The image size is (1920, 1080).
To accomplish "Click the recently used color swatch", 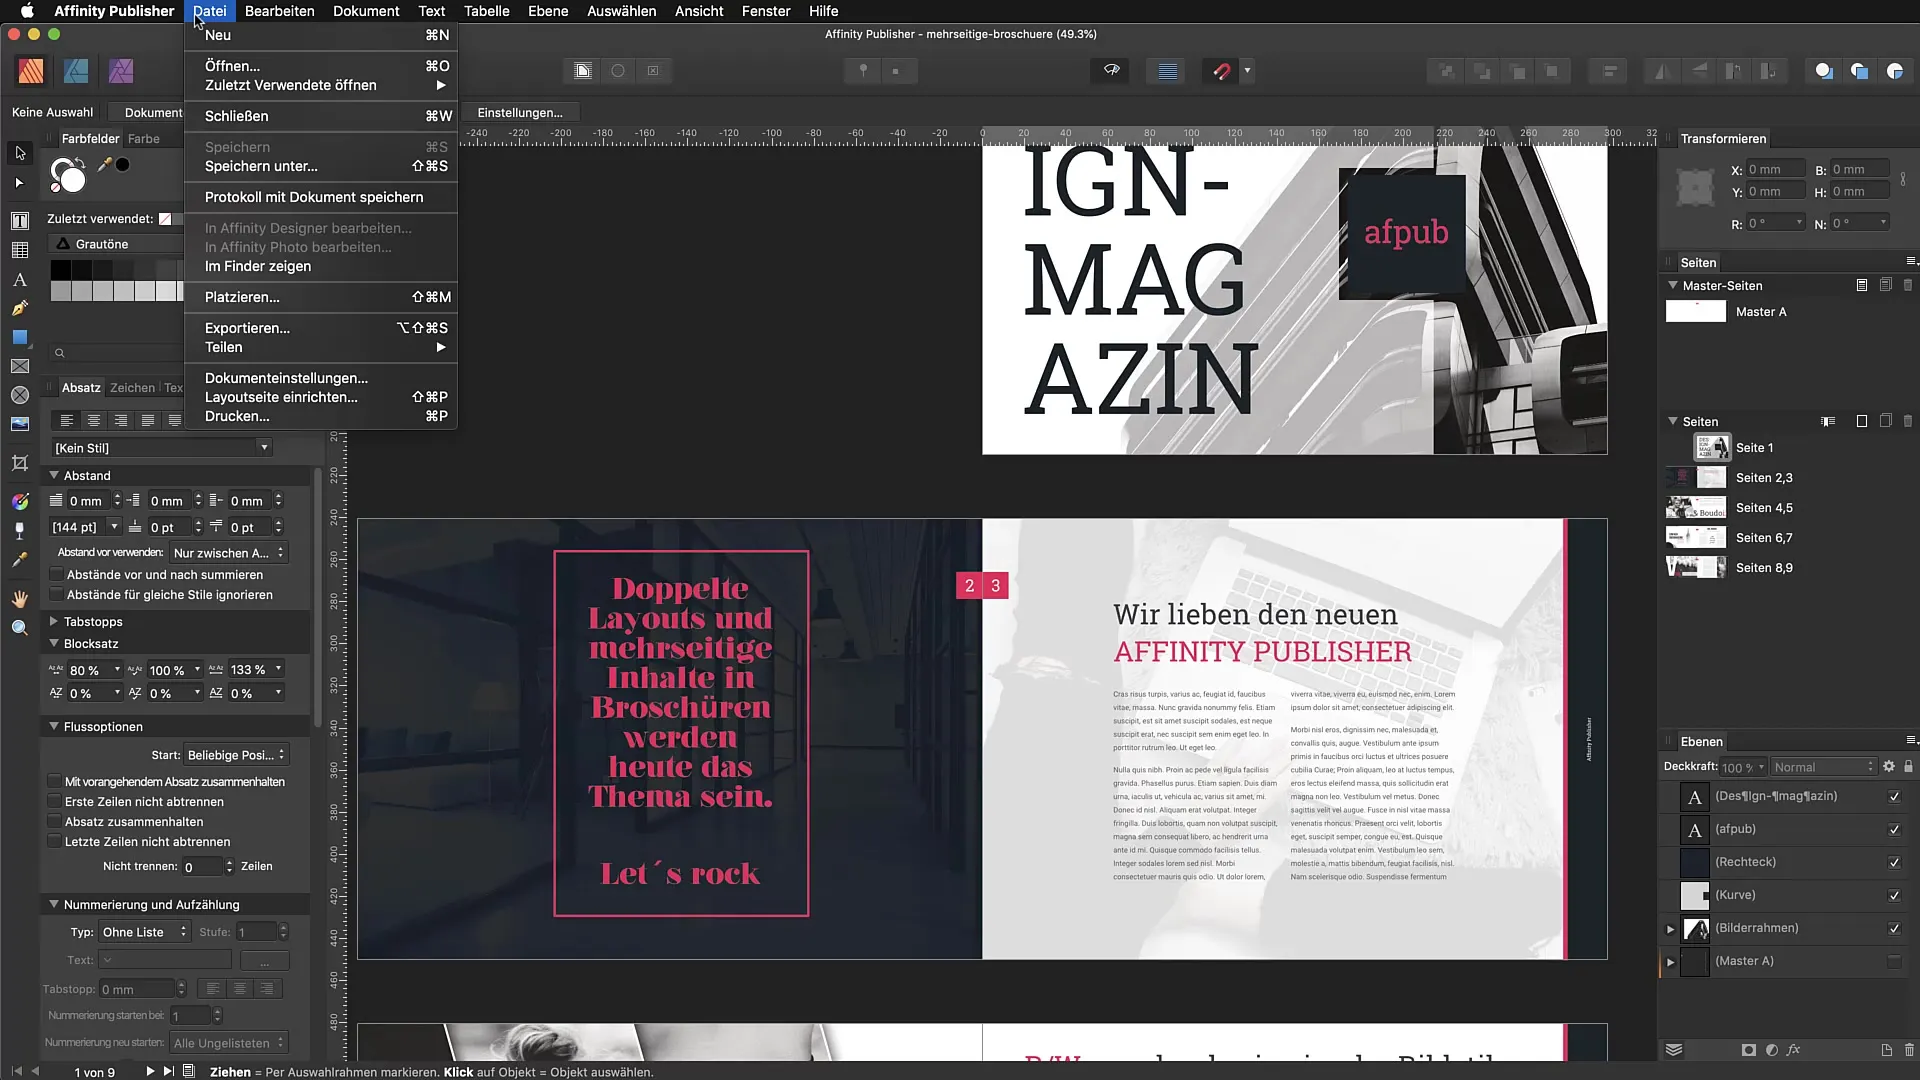I will coord(165,219).
